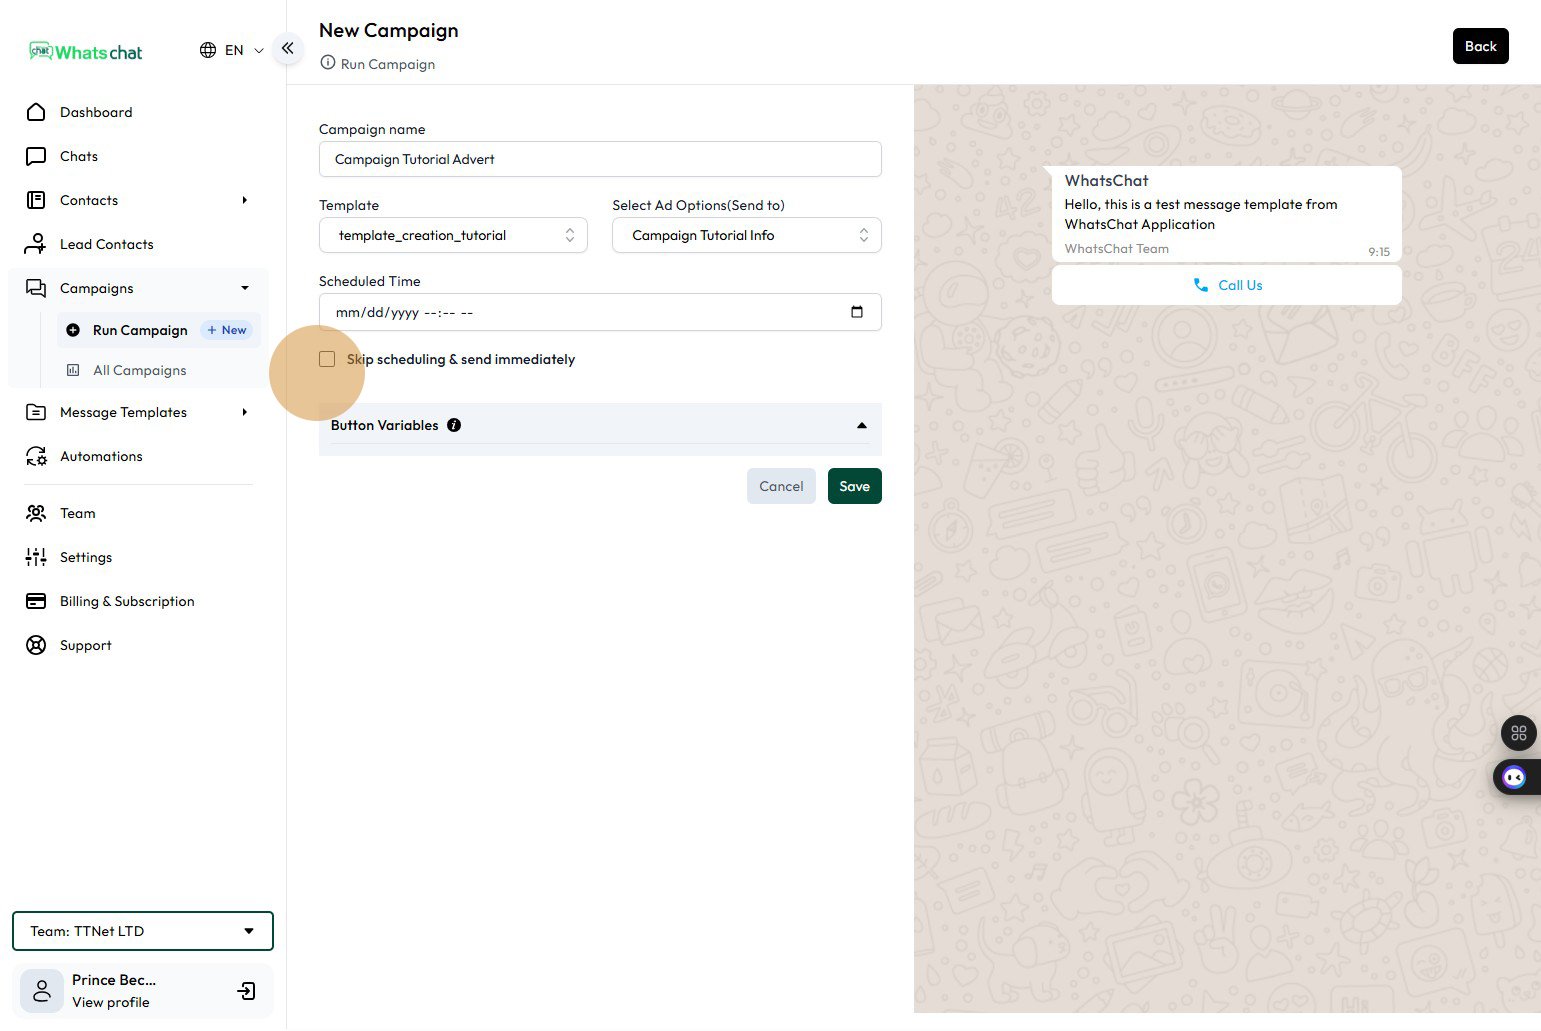The width and height of the screenshot is (1541, 1031).
Task: Click the Button Variables info icon
Action: (x=454, y=425)
